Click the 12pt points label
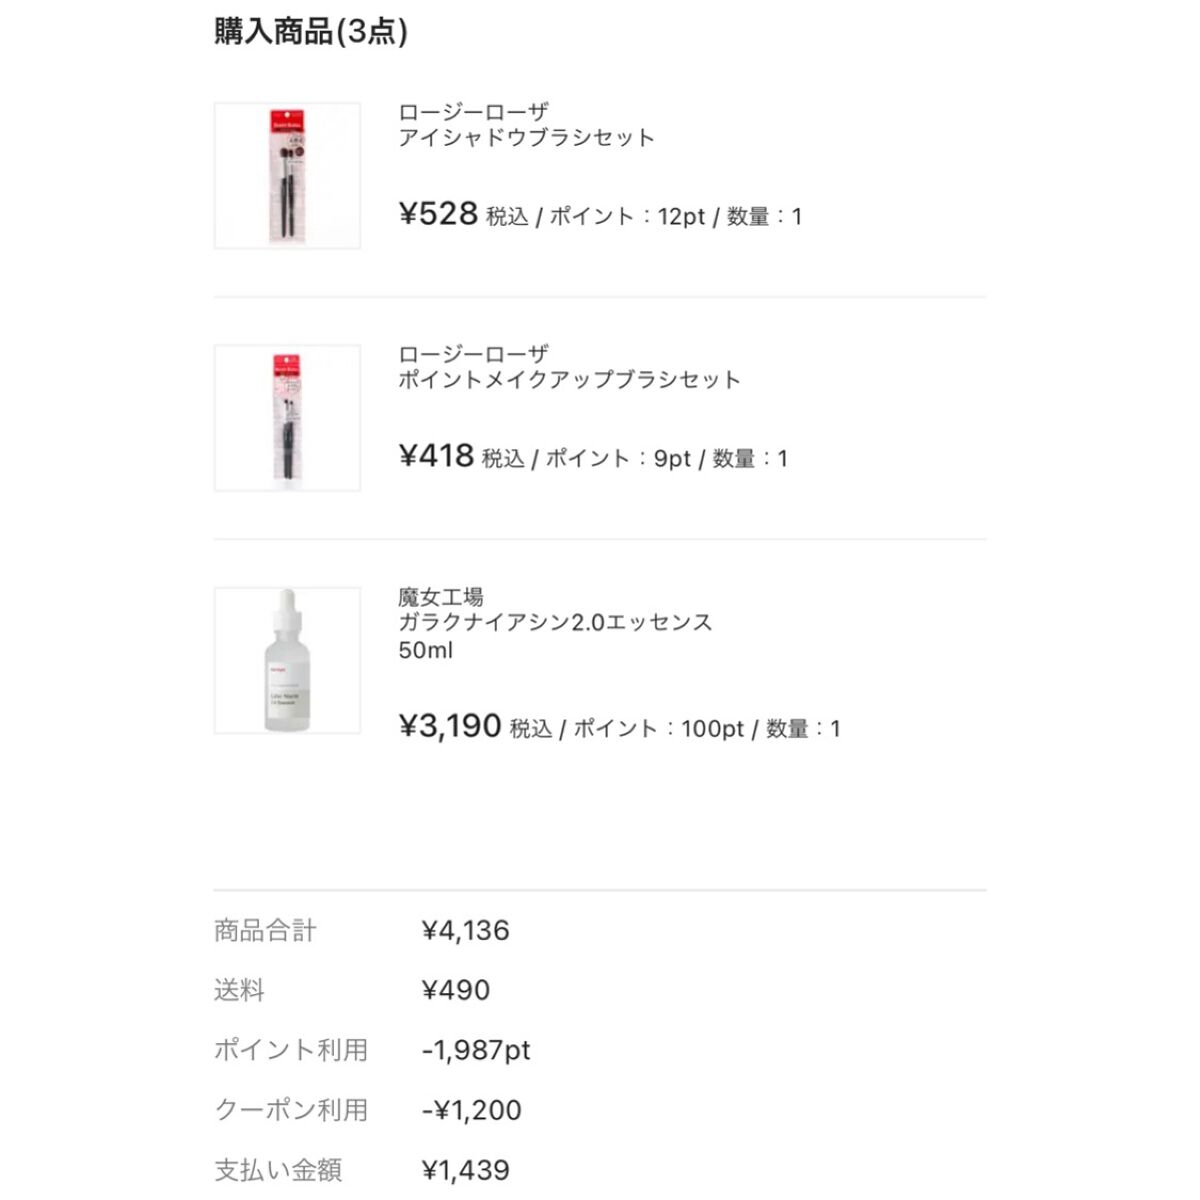This screenshot has height=1200, width=1200. (681, 217)
